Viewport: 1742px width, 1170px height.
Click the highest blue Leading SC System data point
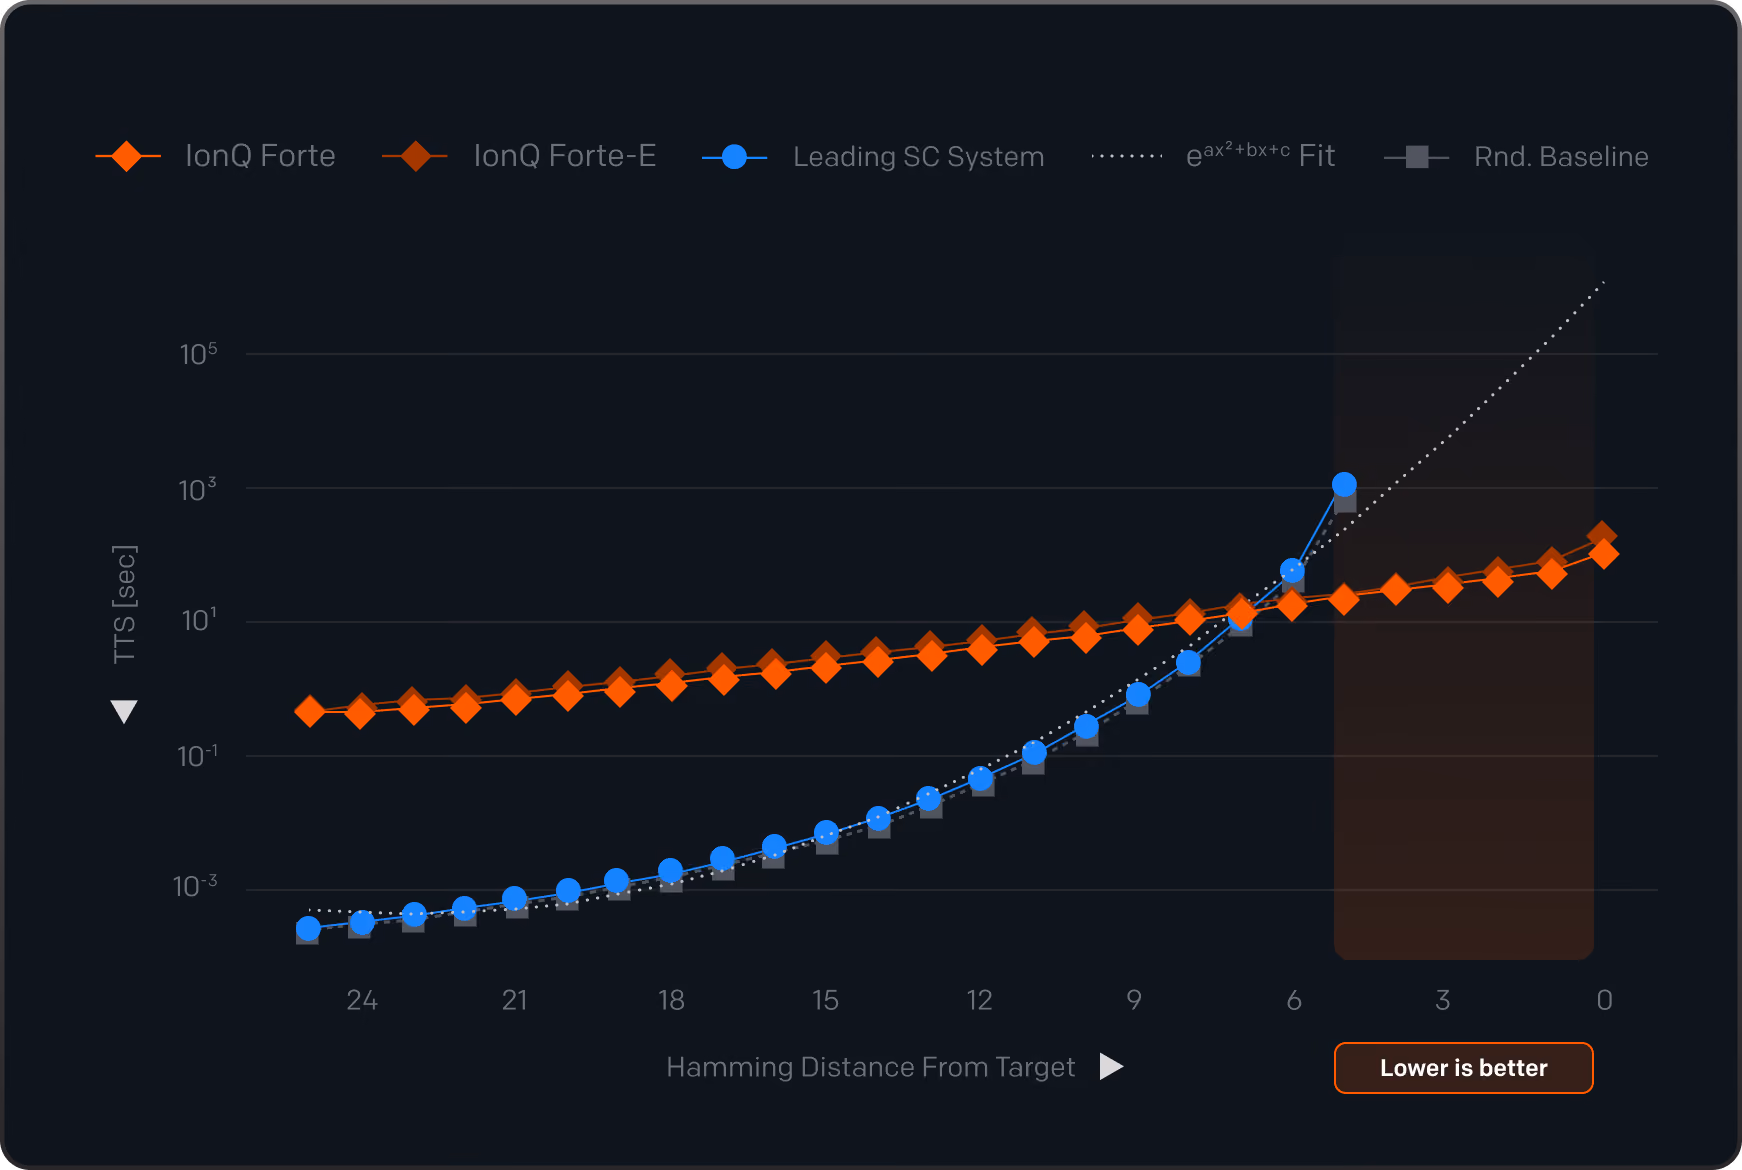pos(1344,485)
